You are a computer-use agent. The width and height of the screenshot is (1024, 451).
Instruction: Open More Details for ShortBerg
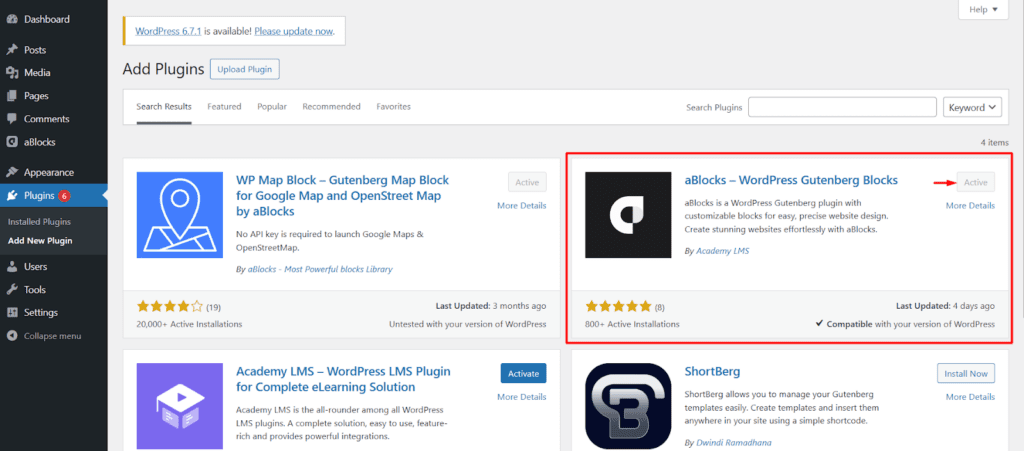pos(970,397)
